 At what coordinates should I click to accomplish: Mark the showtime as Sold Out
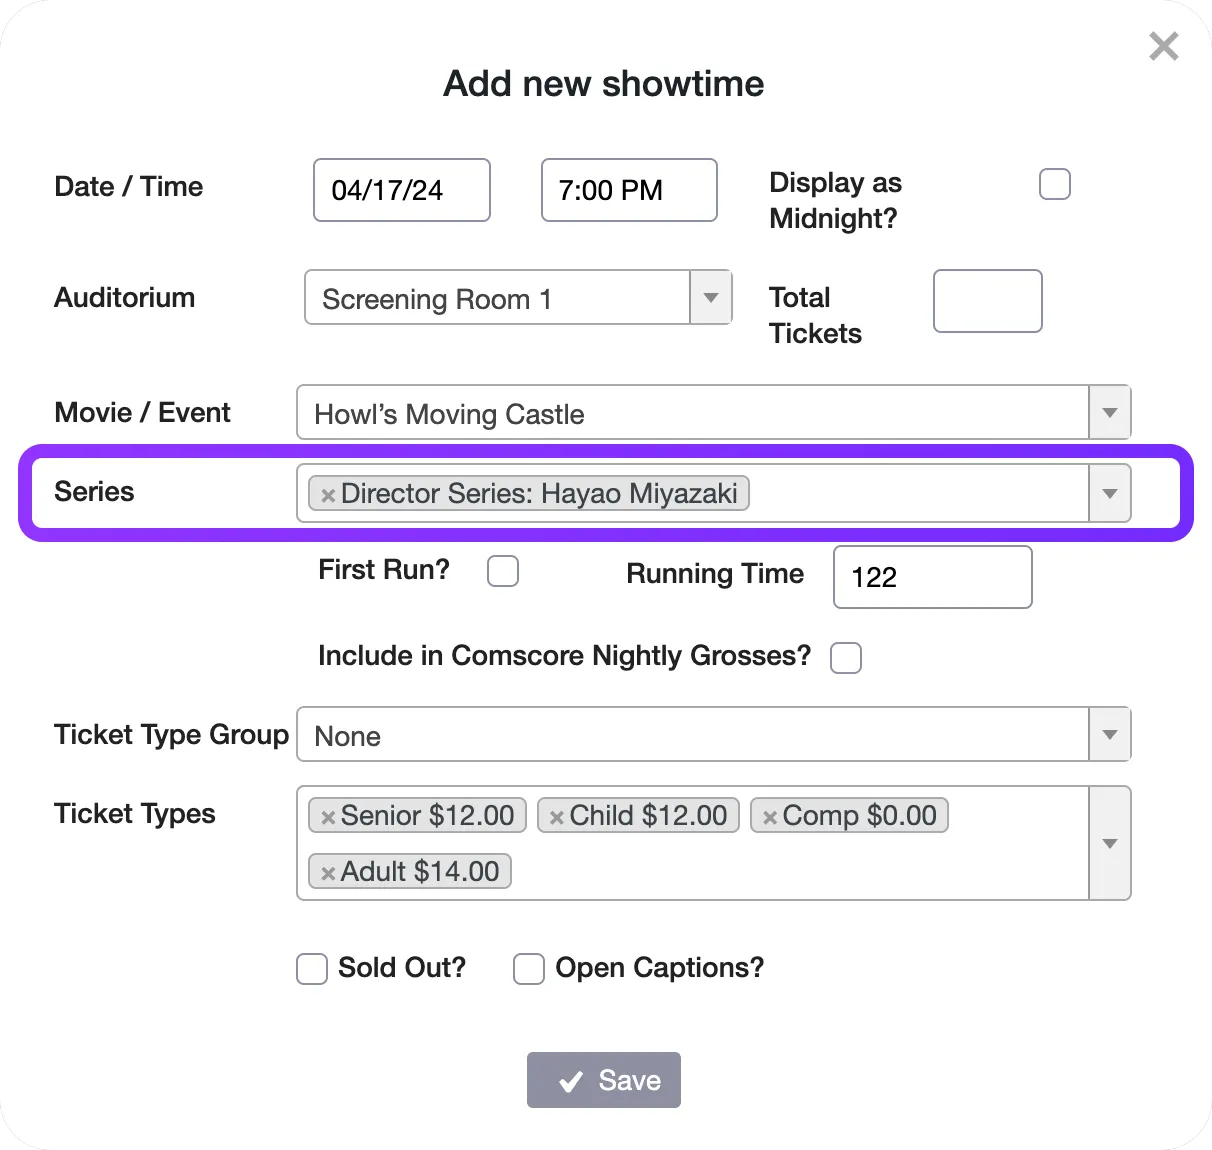click(x=312, y=969)
